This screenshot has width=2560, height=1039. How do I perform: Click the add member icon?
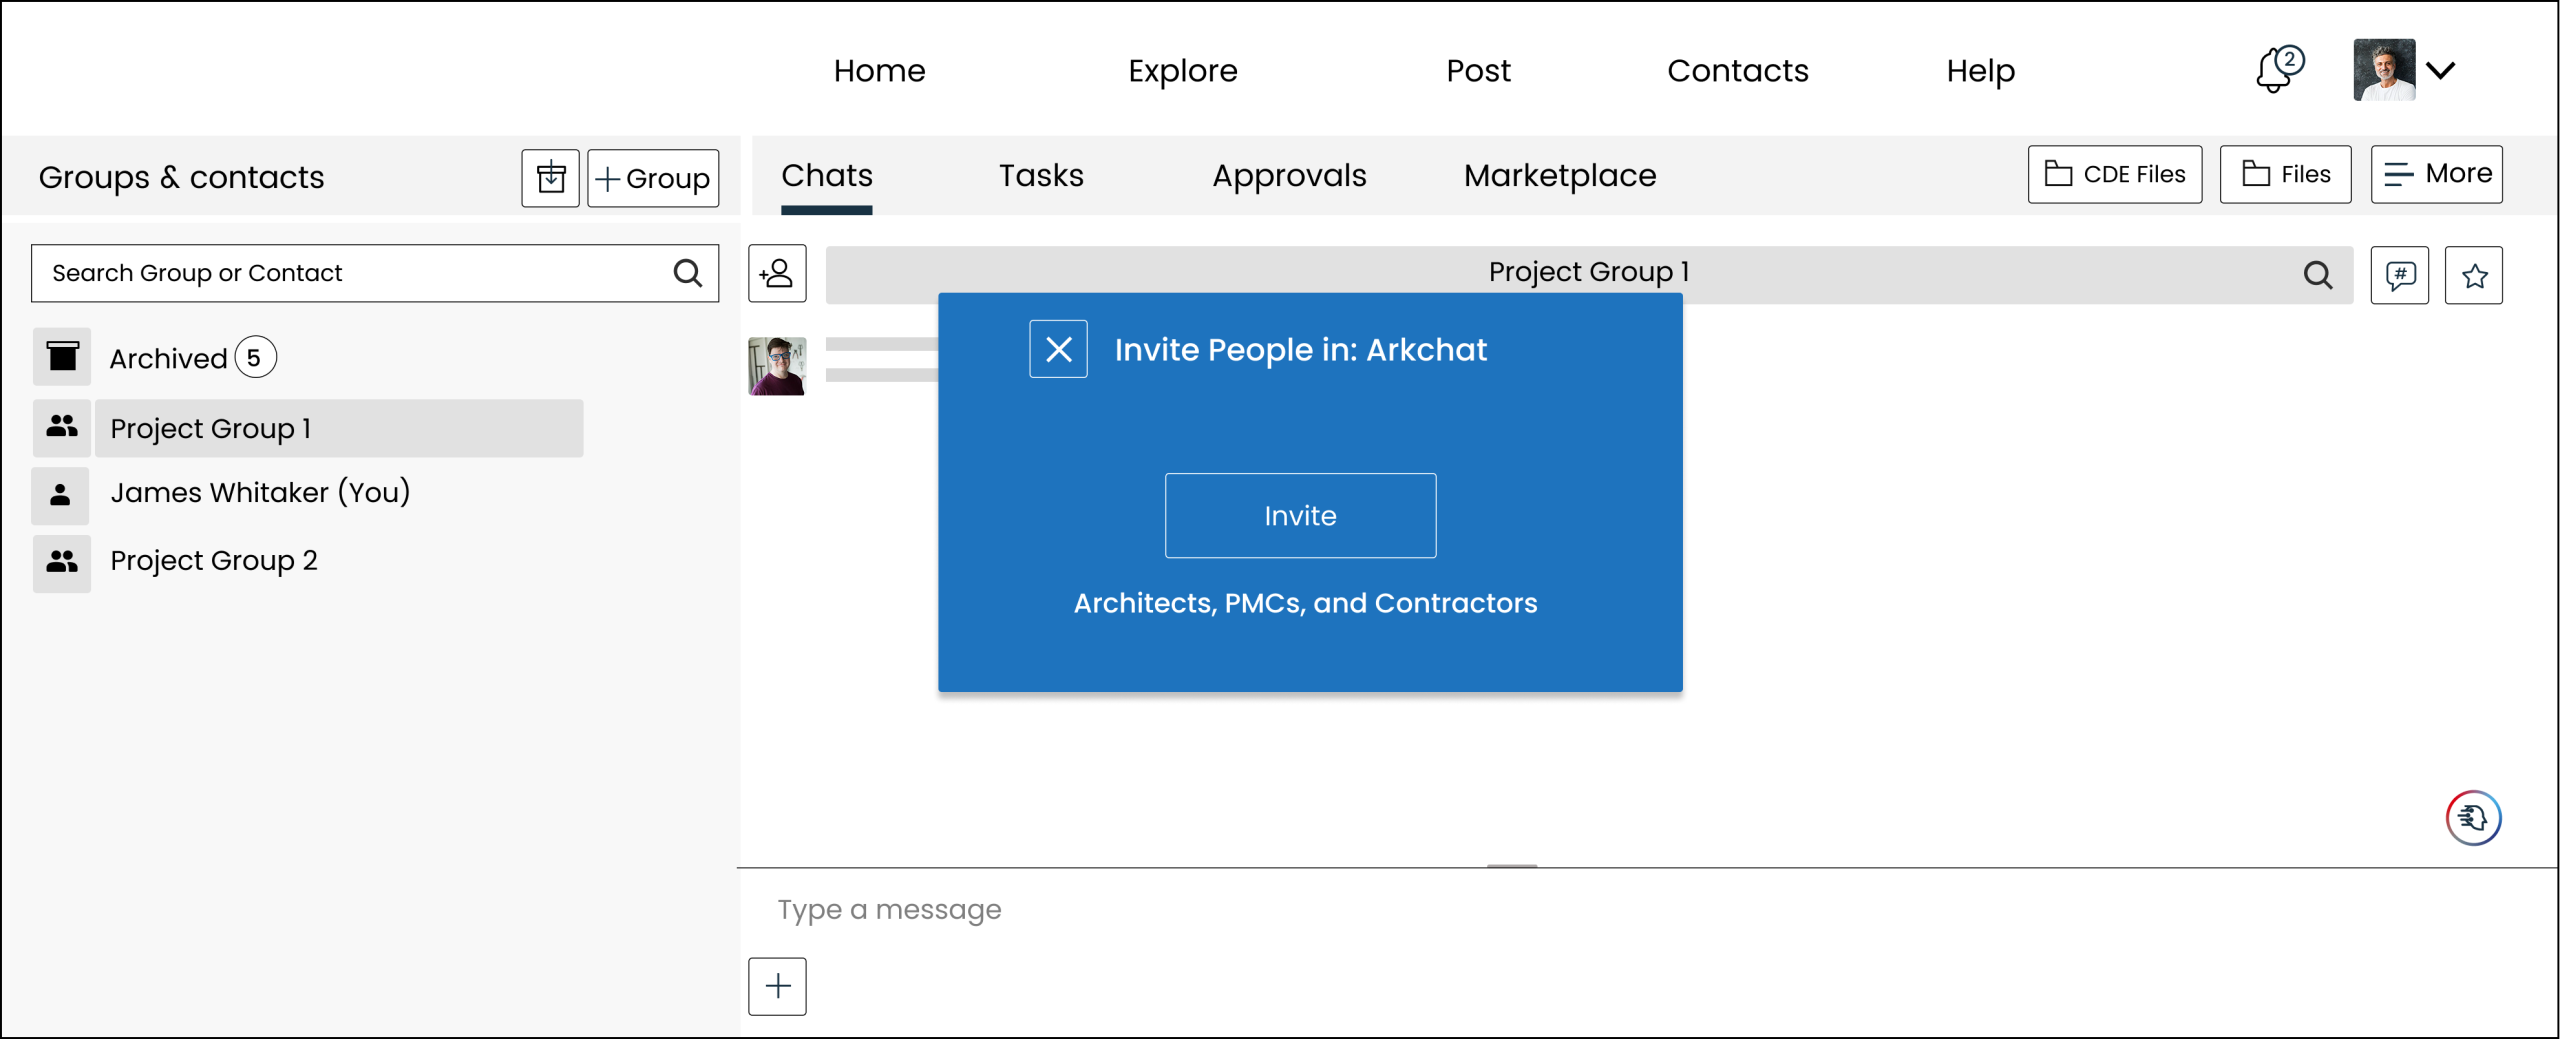click(x=777, y=274)
